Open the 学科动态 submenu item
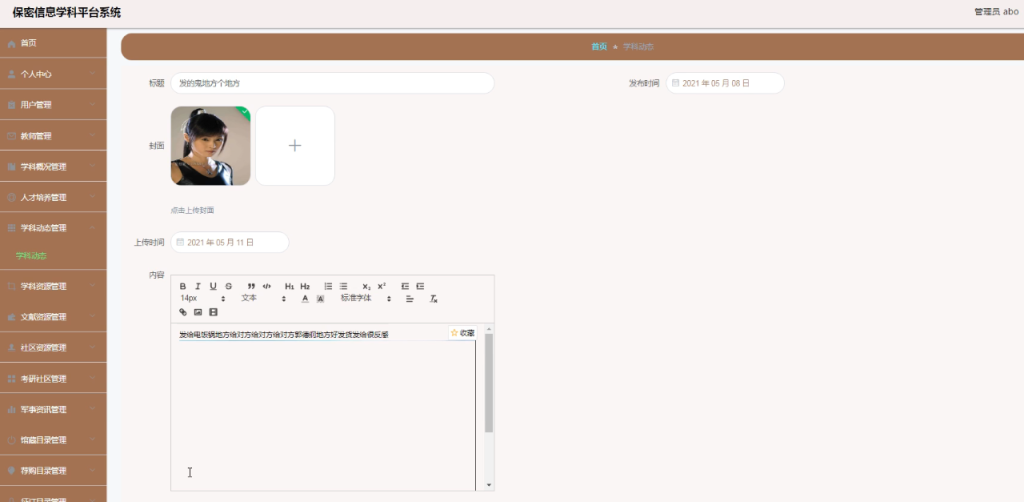 pos(31,256)
